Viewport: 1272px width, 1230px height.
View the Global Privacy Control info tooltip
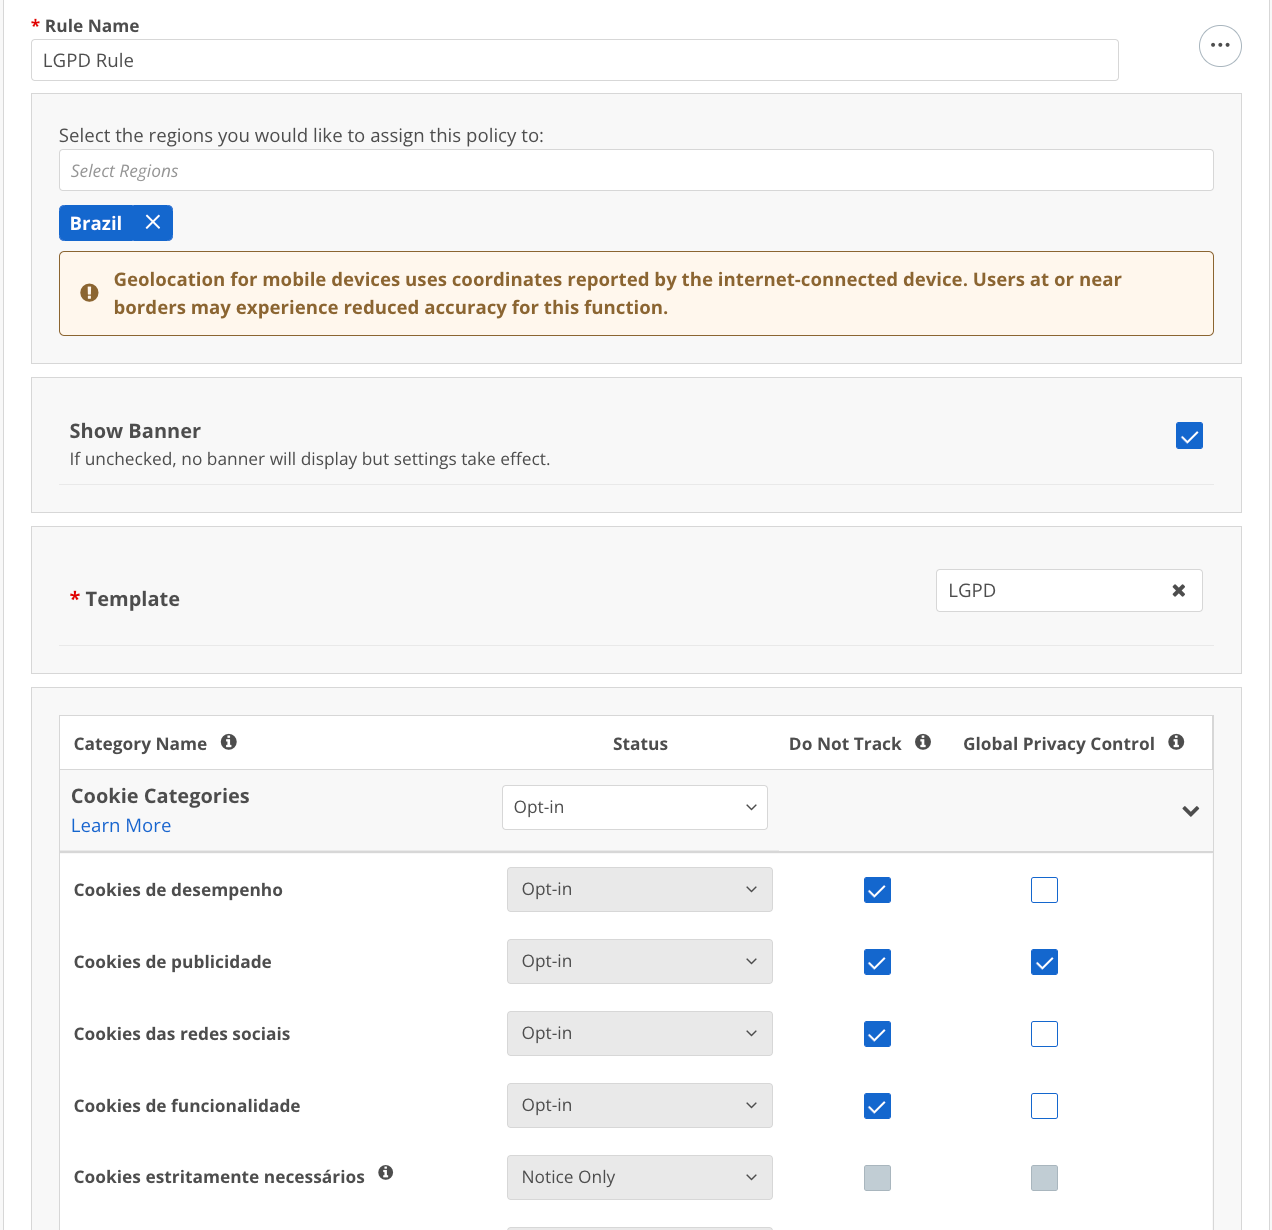pos(1176,742)
